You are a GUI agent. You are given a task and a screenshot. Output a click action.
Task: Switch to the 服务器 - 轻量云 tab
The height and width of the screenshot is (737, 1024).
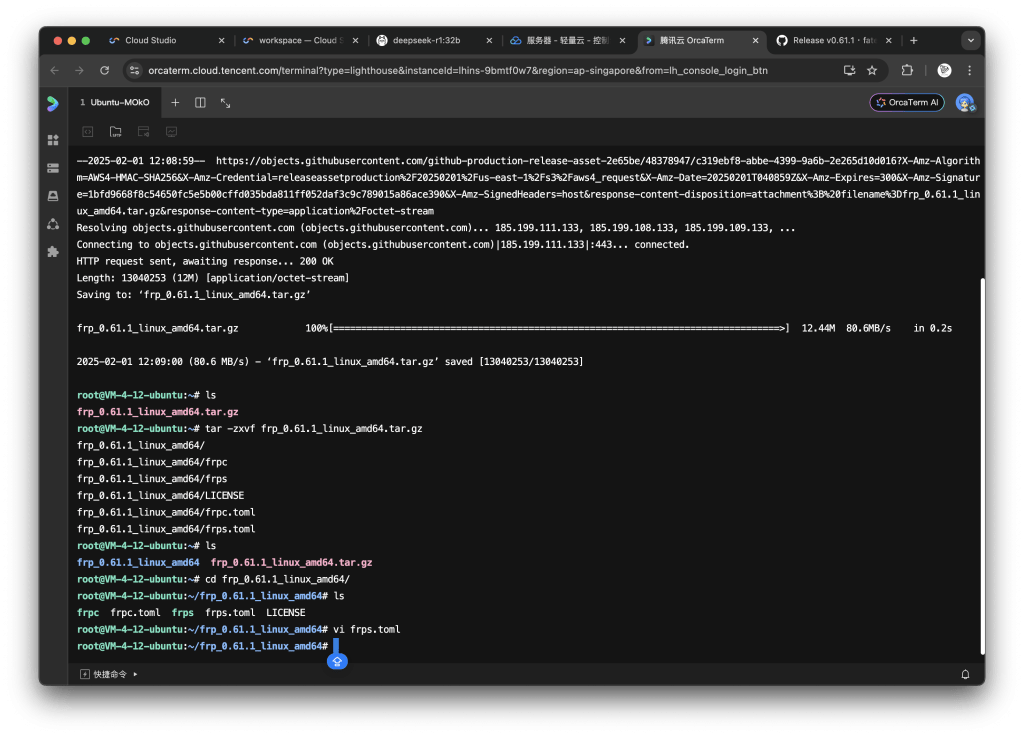coord(567,40)
